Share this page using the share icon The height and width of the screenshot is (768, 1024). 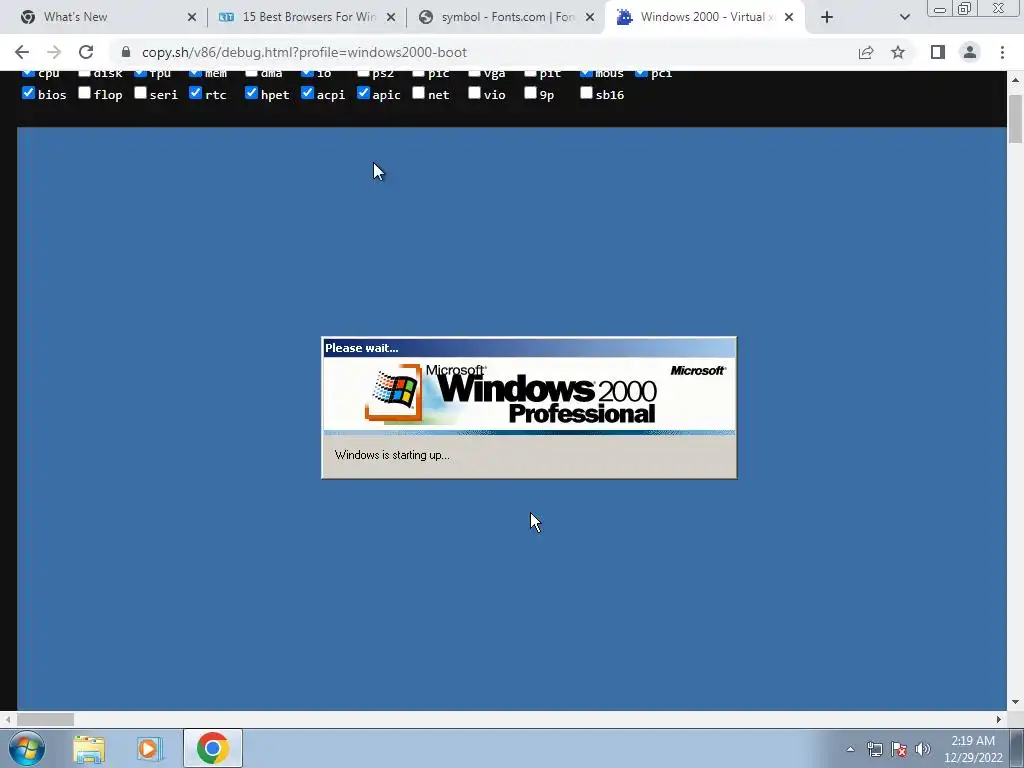[x=866, y=52]
